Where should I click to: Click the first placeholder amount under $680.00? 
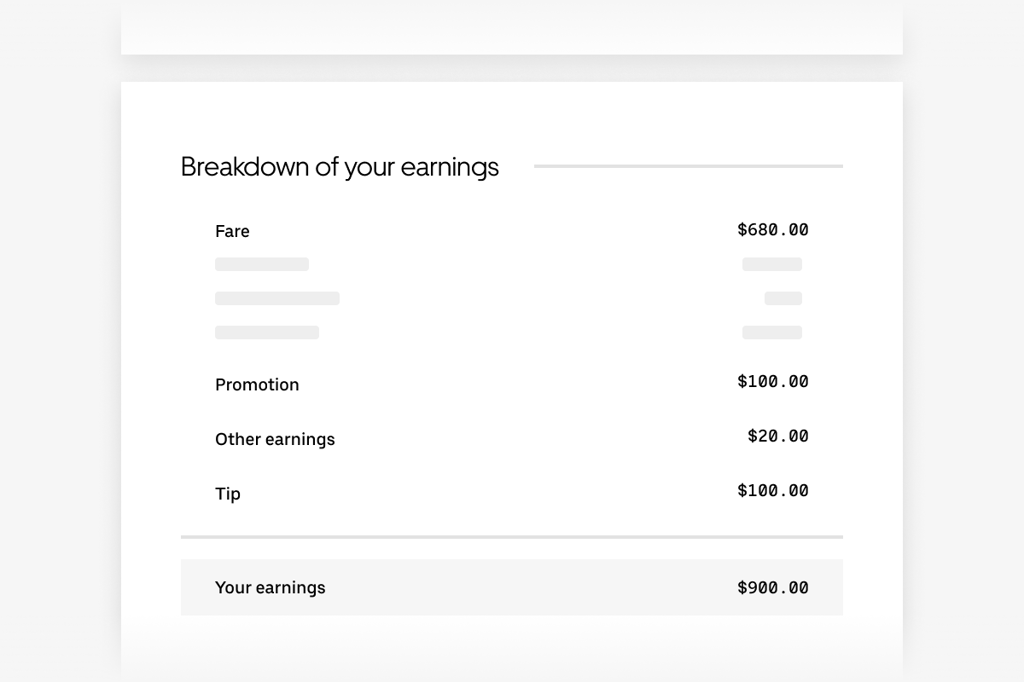[772, 264]
